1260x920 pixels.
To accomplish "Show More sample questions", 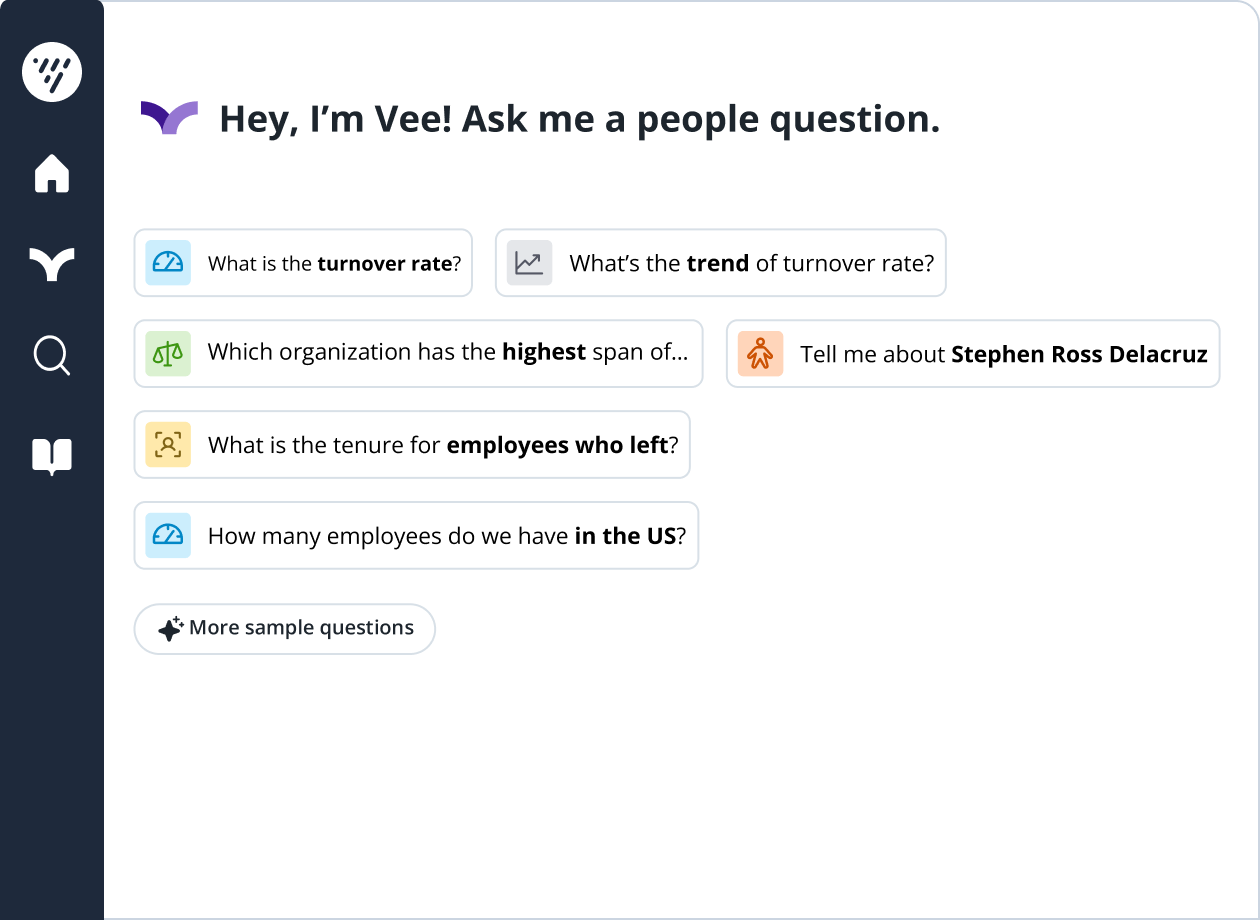I will (x=285, y=628).
